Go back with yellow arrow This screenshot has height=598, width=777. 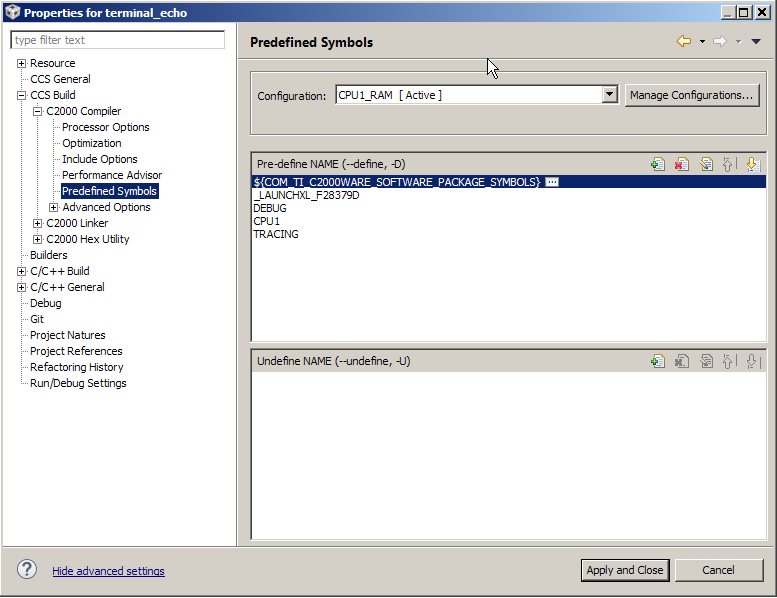coord(684,41)
